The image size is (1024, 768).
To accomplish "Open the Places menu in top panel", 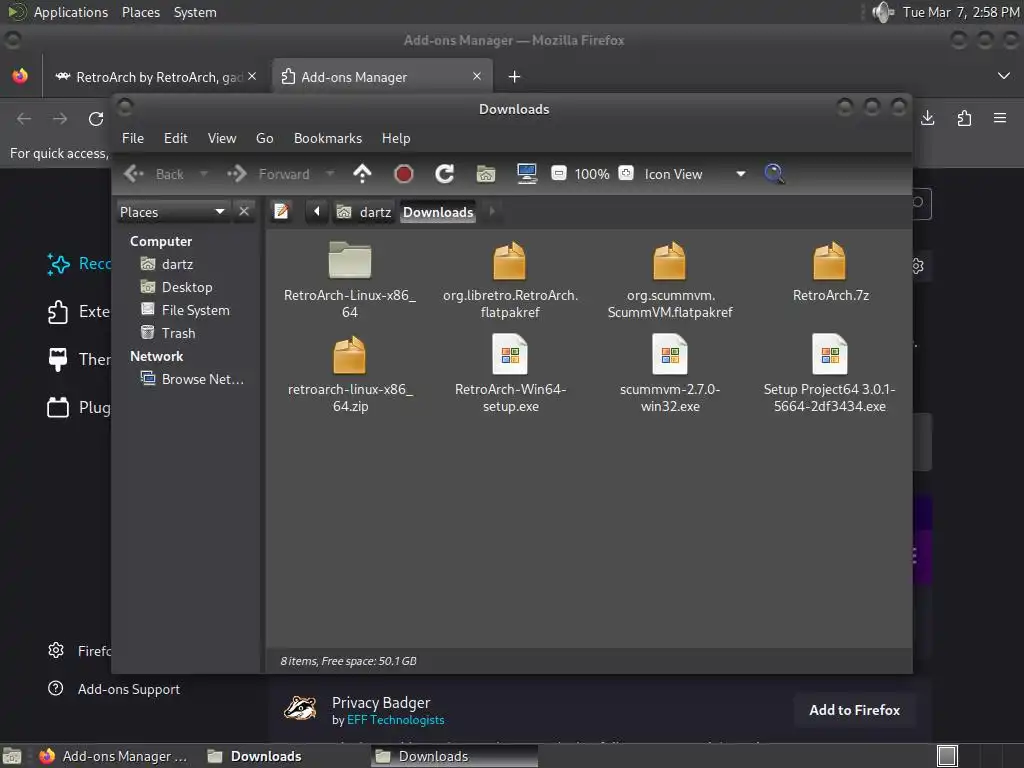I will 141,12.
